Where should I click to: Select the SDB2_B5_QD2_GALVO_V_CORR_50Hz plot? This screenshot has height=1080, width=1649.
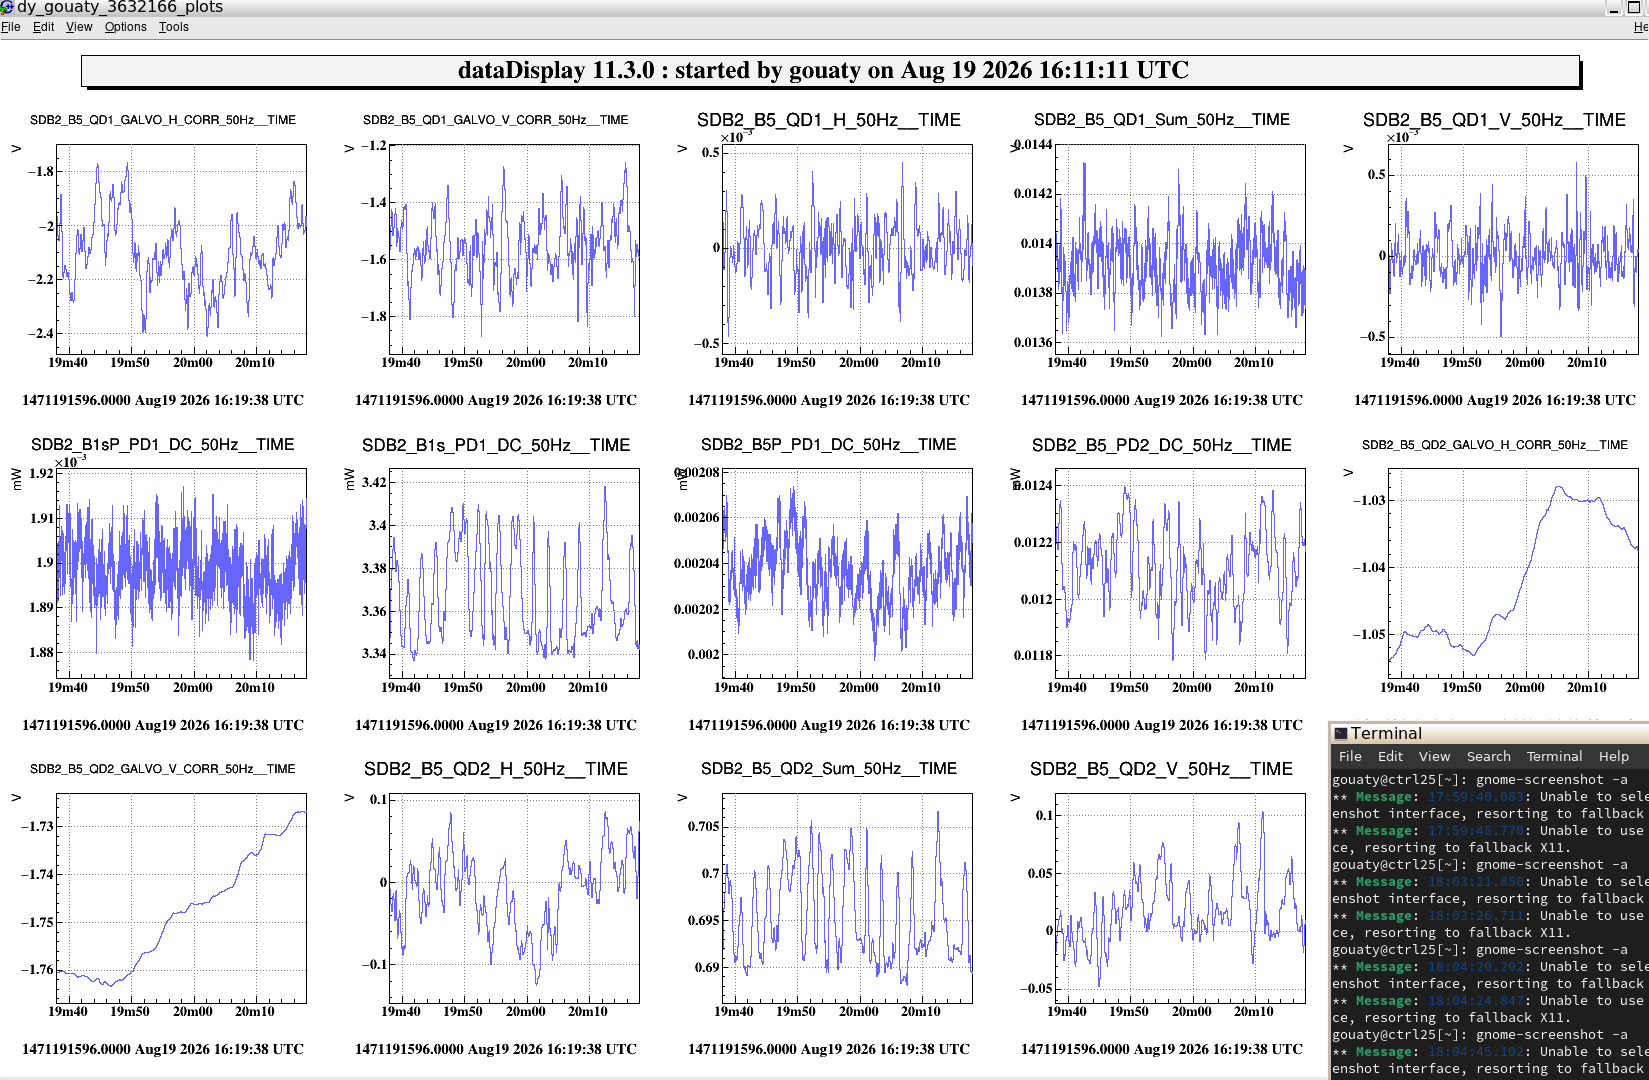coord(181,898)
